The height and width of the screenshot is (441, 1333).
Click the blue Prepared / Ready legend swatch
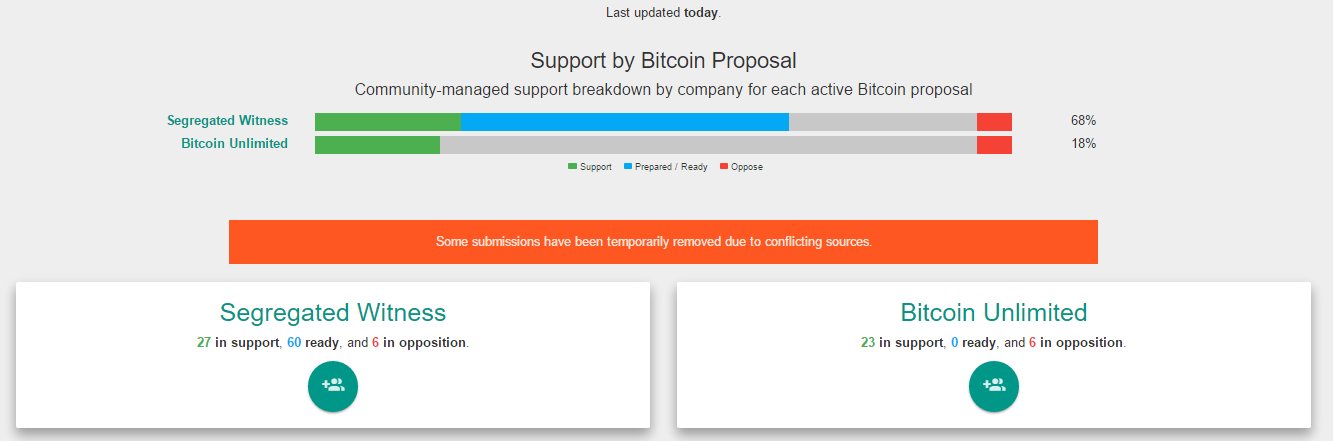coord(628,167)
